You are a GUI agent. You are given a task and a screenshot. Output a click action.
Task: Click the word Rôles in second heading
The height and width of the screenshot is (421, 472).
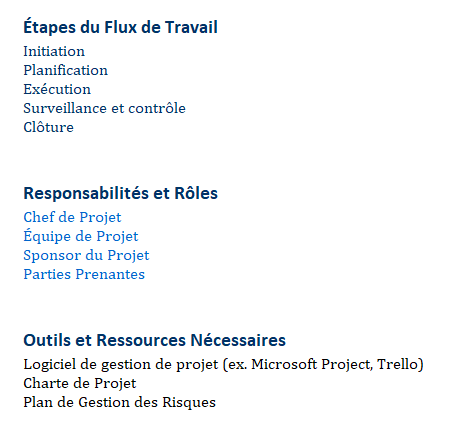pos(196,193)
